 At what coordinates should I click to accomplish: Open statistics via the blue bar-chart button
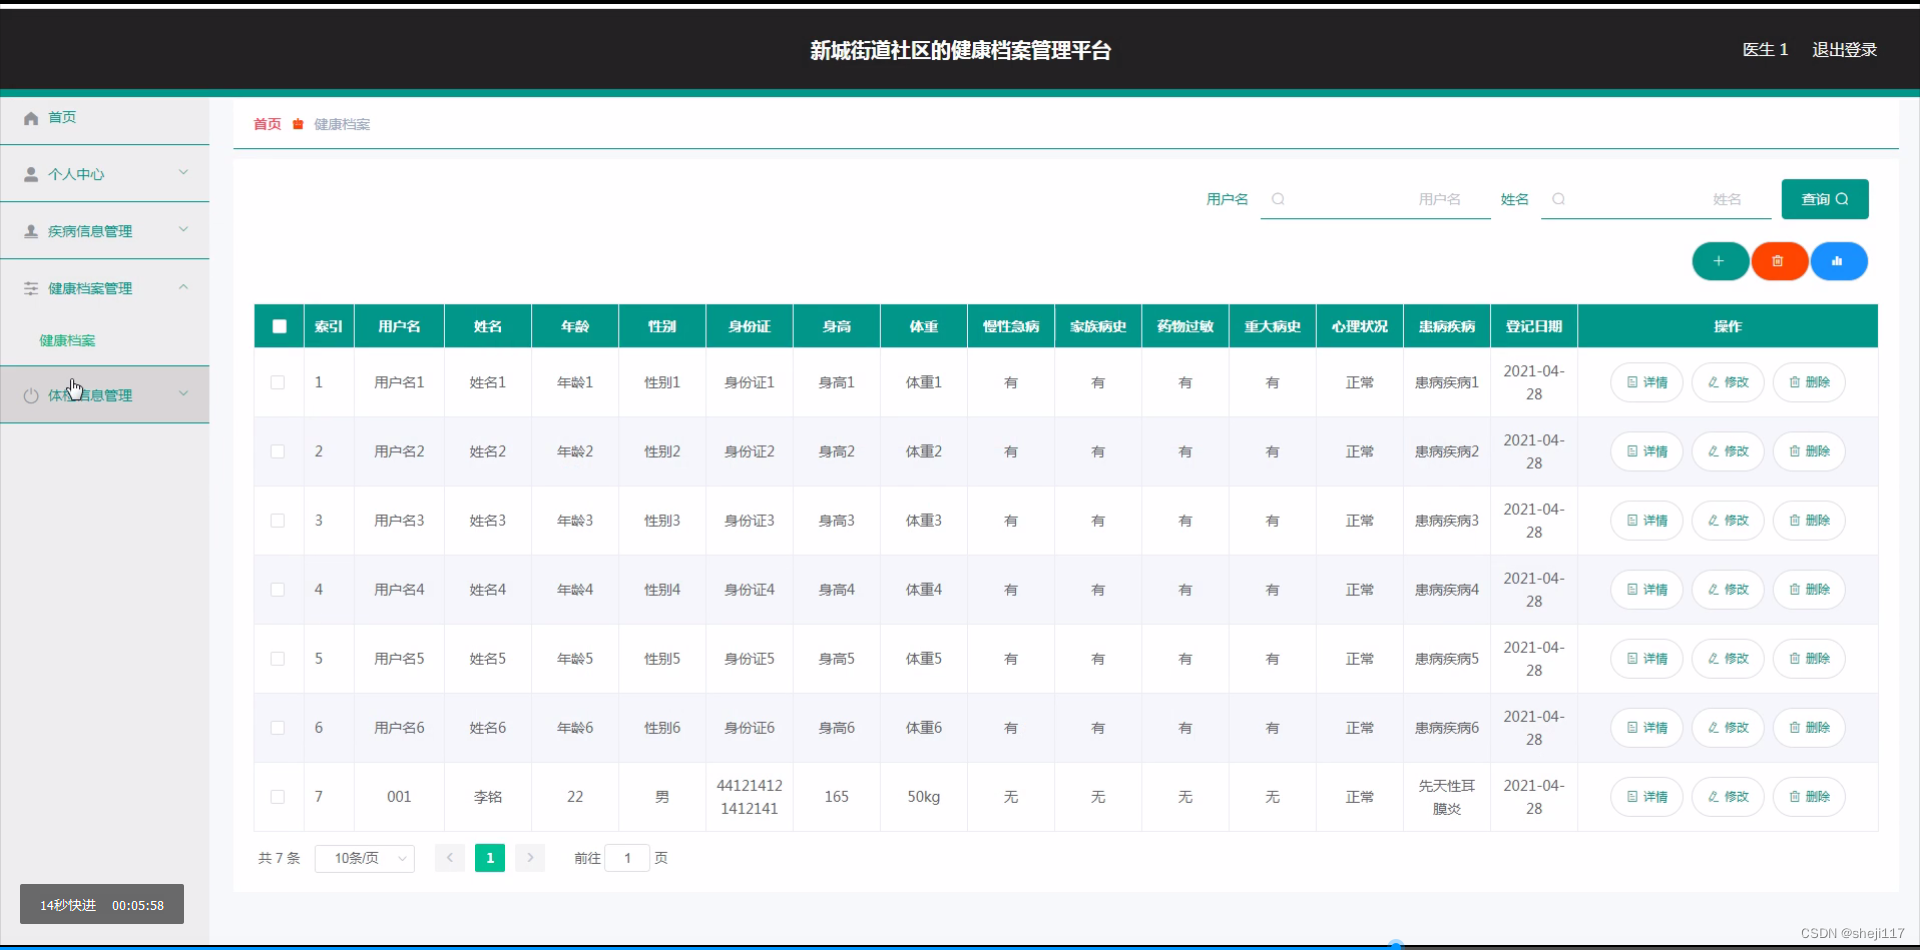point(1838,261)
